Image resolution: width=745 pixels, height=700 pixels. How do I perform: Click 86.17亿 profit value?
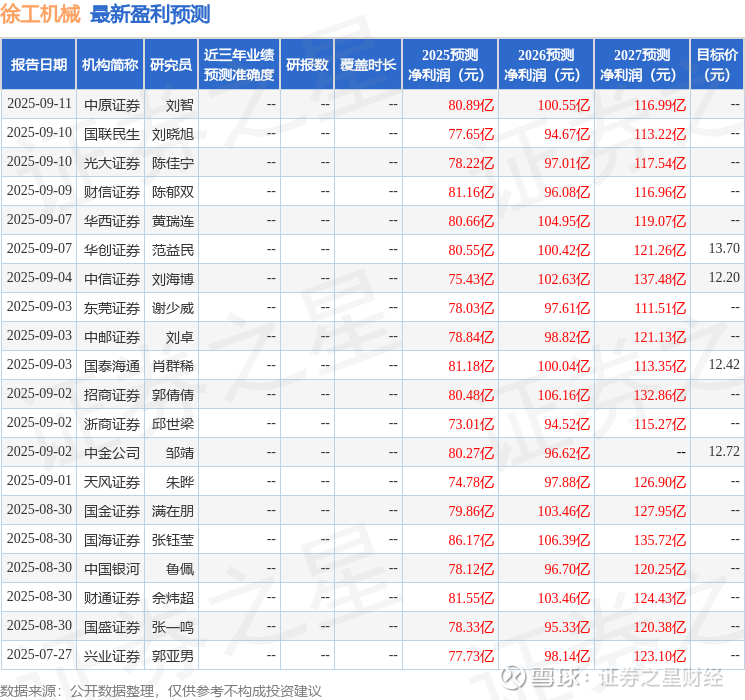(471, 540)
